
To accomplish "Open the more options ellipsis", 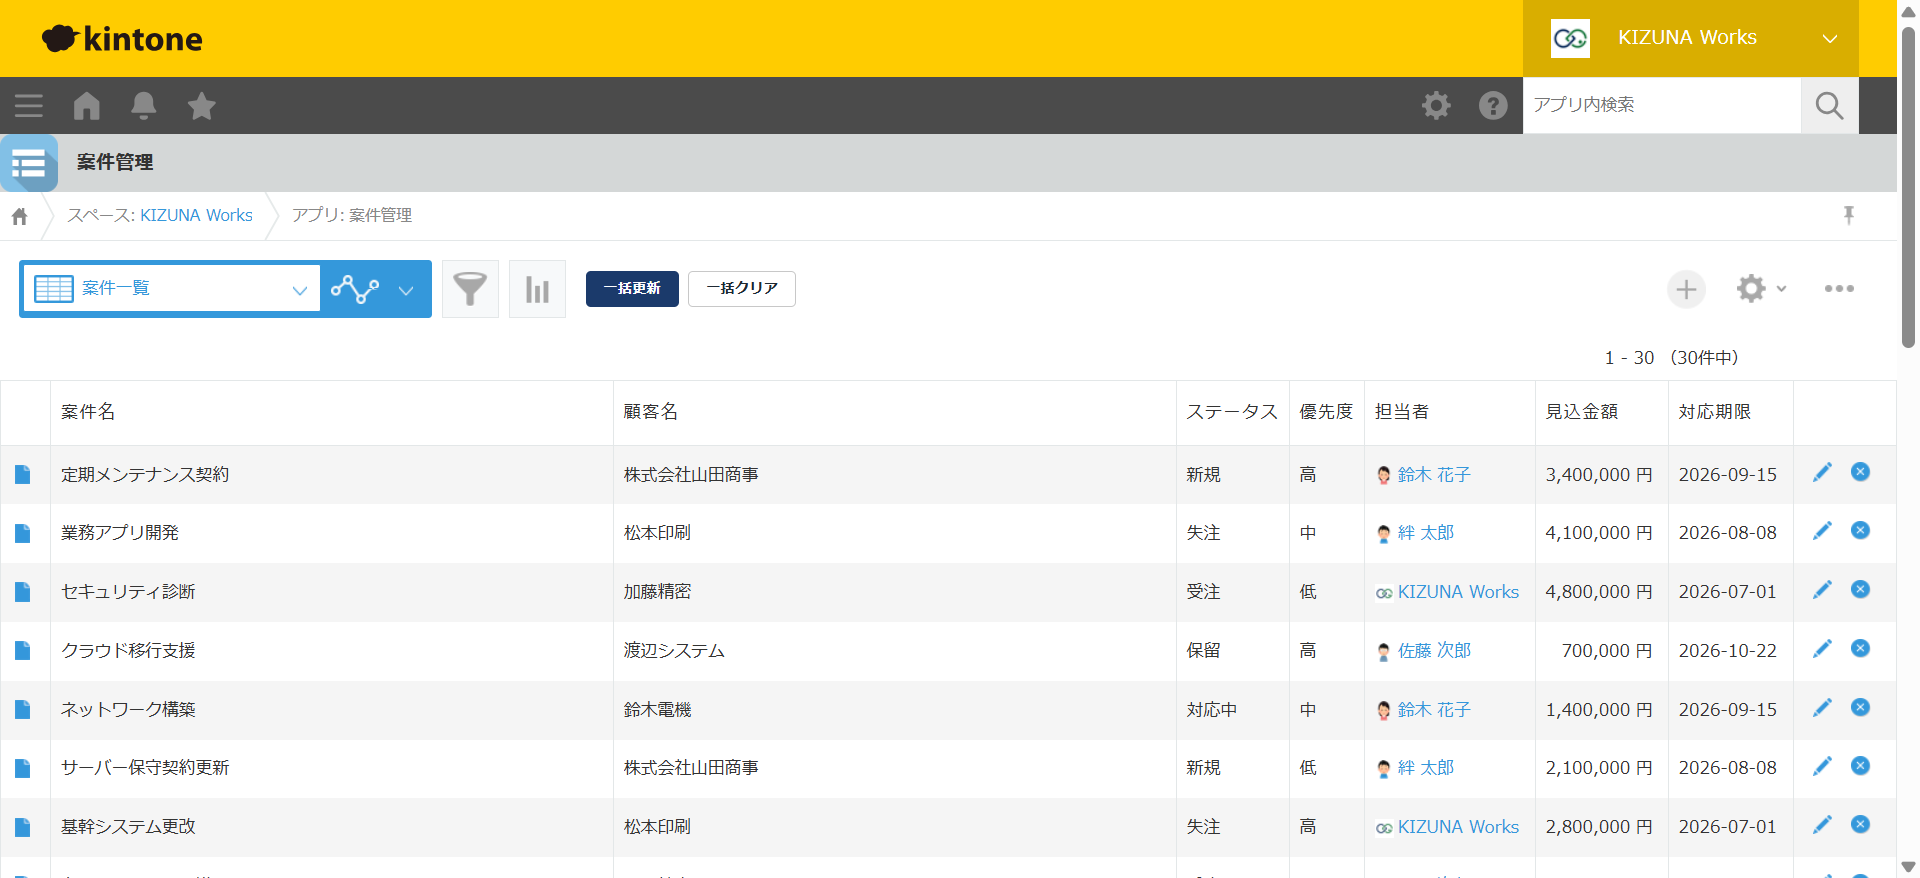I will [x=1838, y=289].
